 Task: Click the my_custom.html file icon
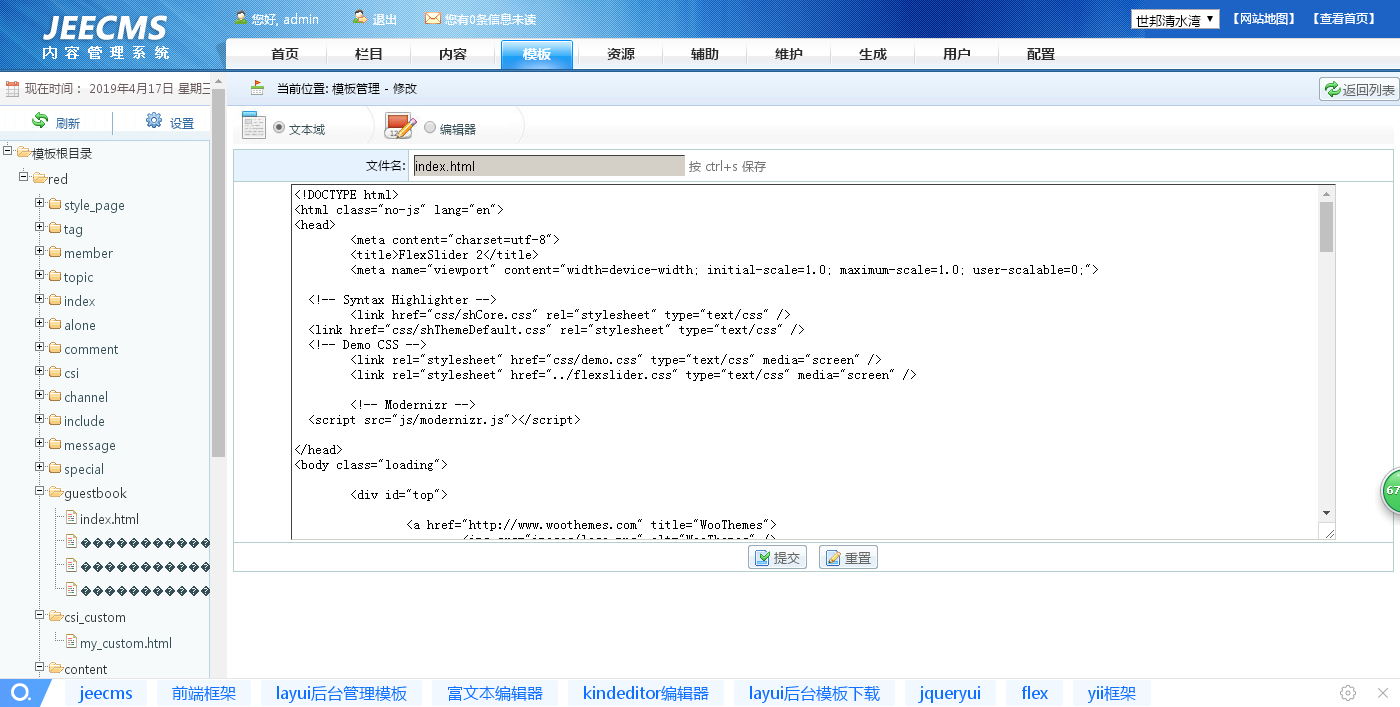(71, 642)
